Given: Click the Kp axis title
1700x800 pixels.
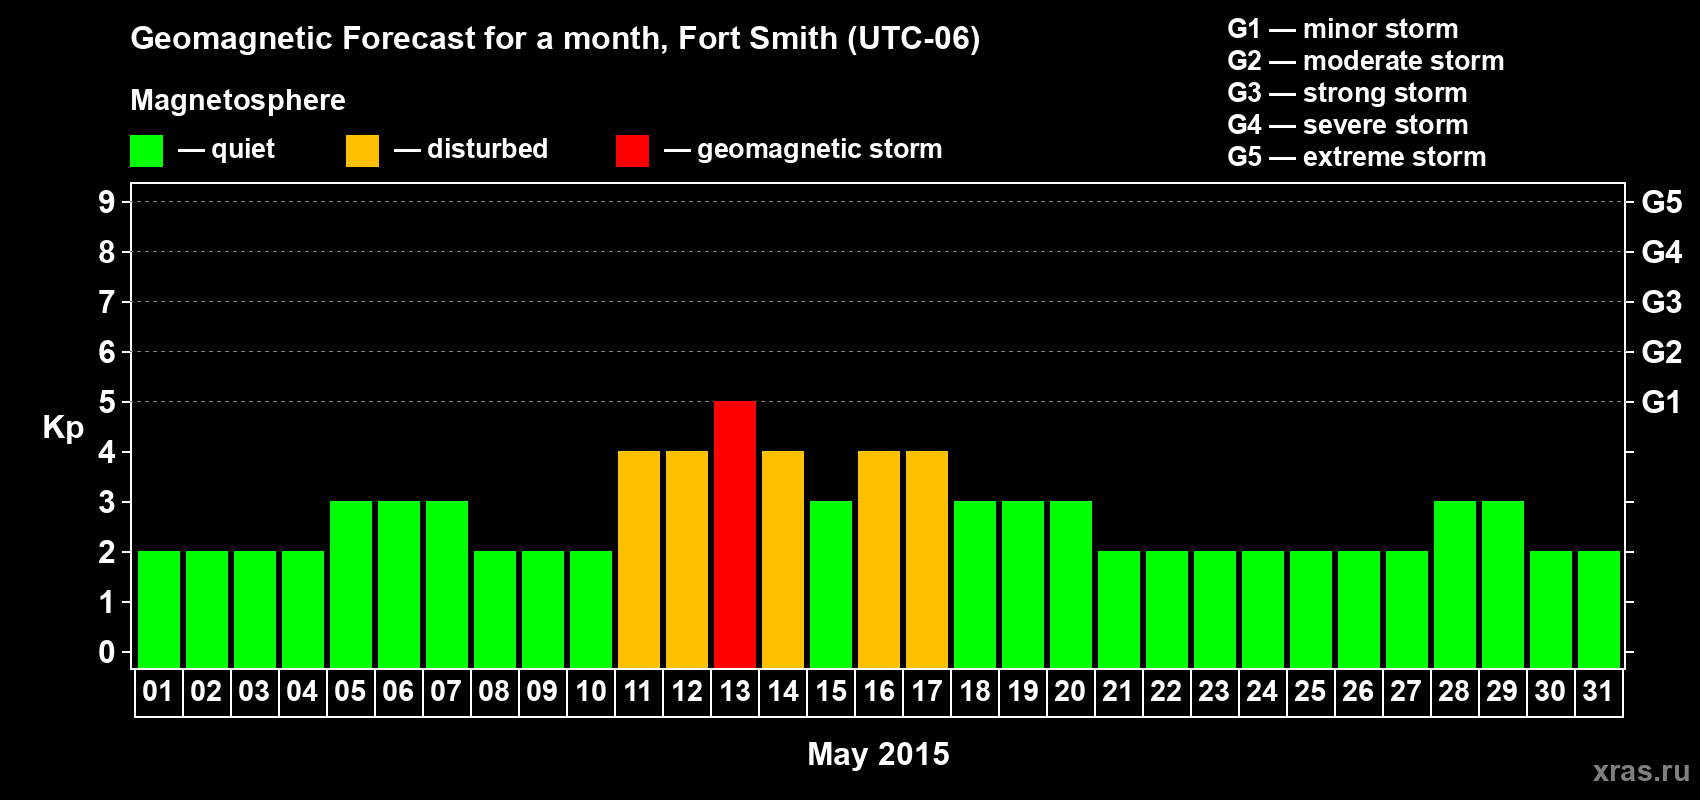Looking at the screenshot, I should point(63,428).
